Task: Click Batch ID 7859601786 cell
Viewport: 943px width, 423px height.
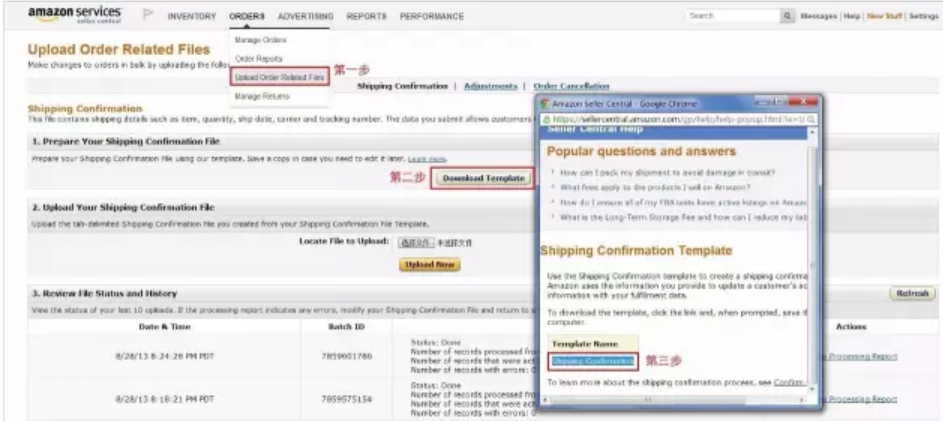Action: (x=346, y=356)
